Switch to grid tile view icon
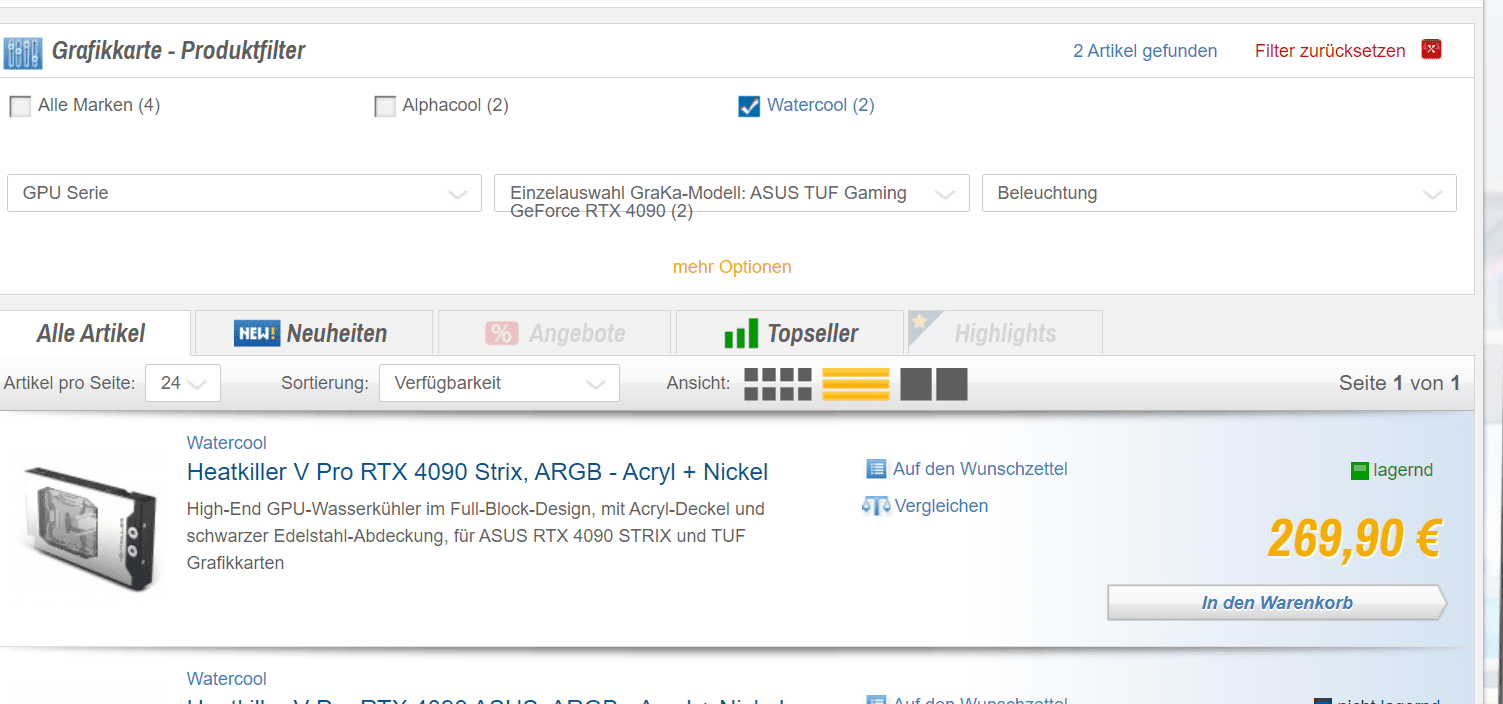 pos(778,384)
